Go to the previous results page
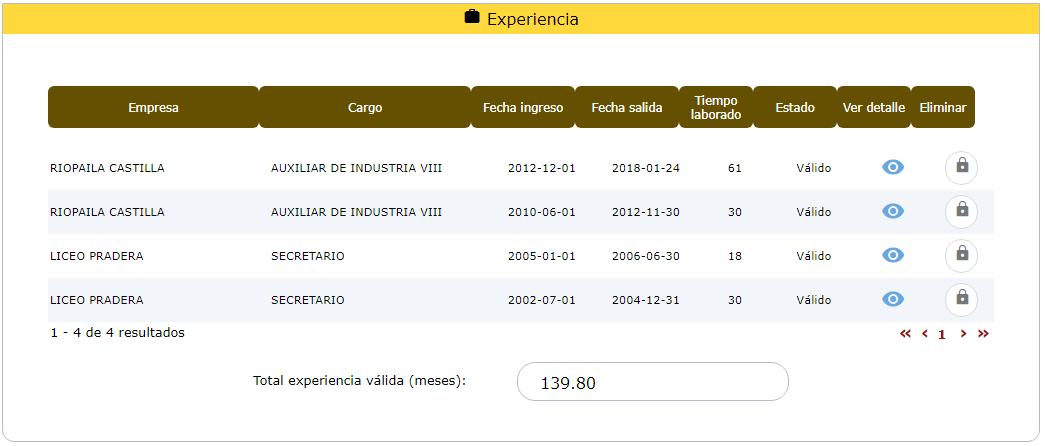The image size is (1045, 446). [x=925, y=334]
